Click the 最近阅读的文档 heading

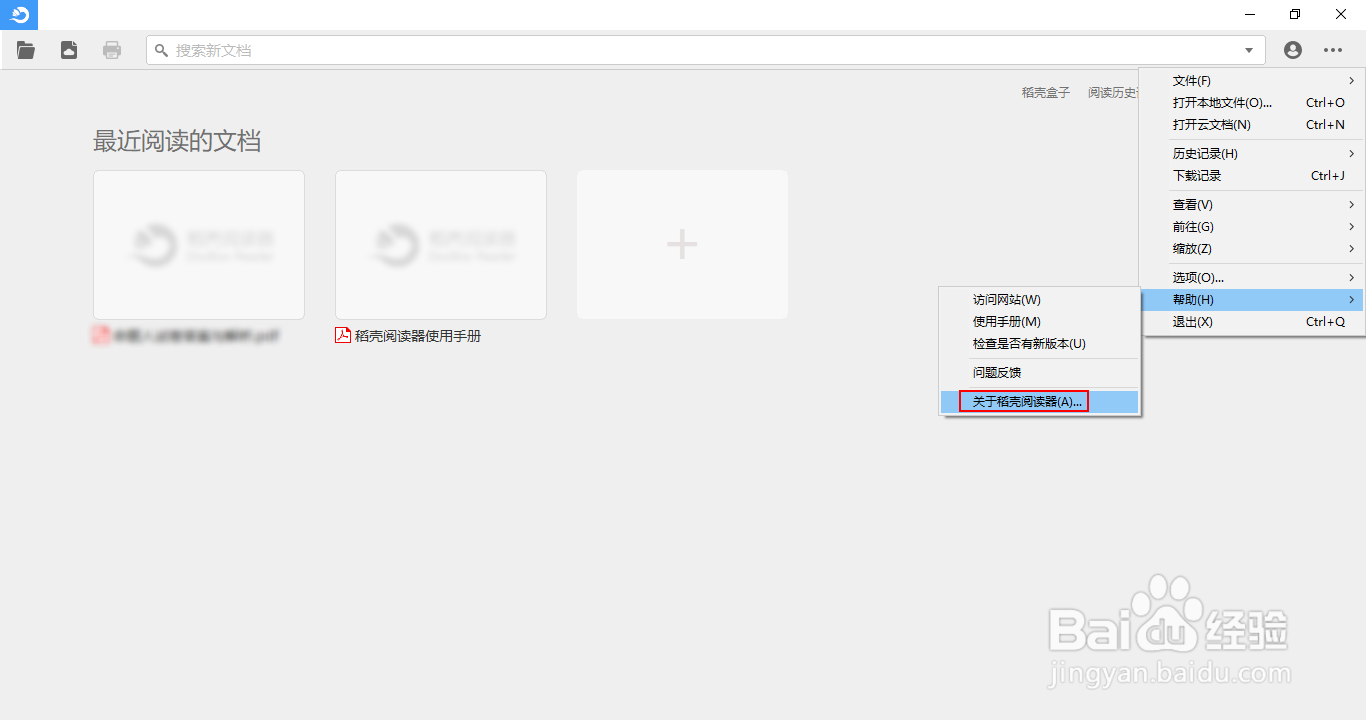pyautogui.click(x=177, y=141)
